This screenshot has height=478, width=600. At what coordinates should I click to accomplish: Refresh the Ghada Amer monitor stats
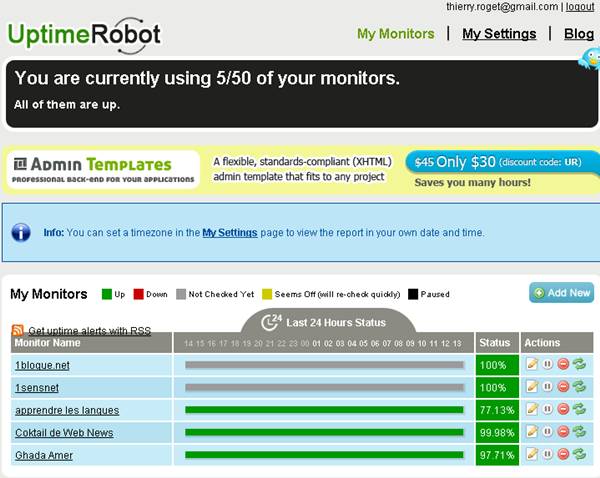pos(579,454)
